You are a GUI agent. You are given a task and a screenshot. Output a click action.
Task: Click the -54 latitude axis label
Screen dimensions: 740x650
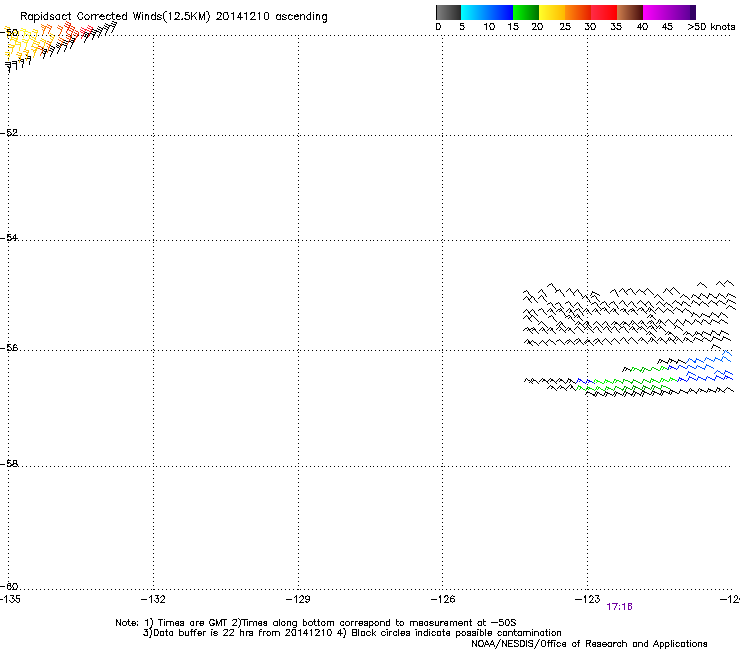[9, 238]
